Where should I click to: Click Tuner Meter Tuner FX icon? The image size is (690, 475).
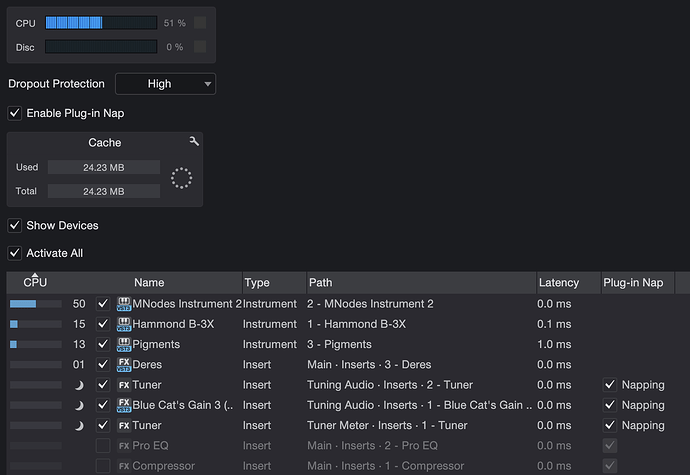click(x=124, y=426)
